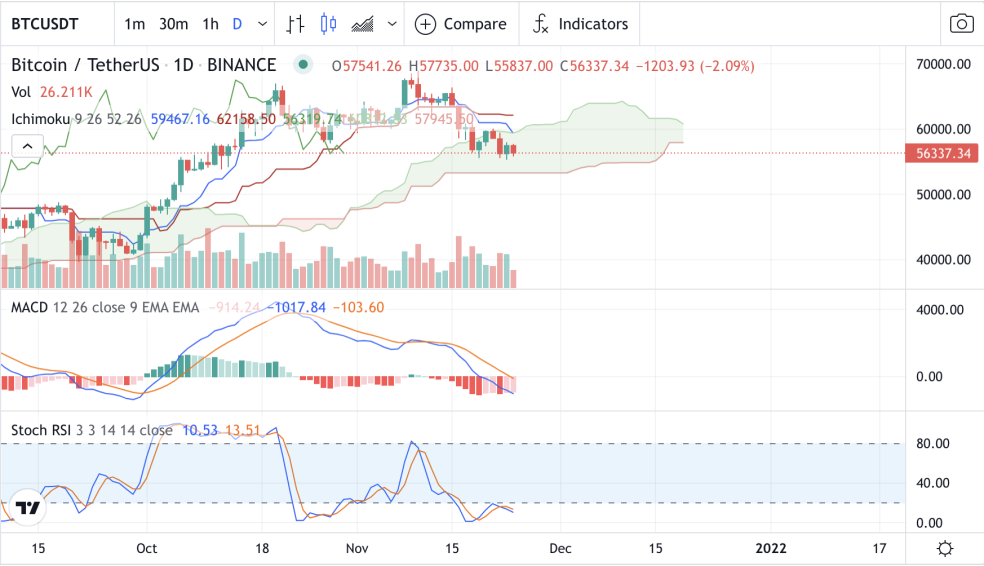Screen dimensions: 984x566
Task: Click the Stoch RSI value 13.51
Action: 242,430
